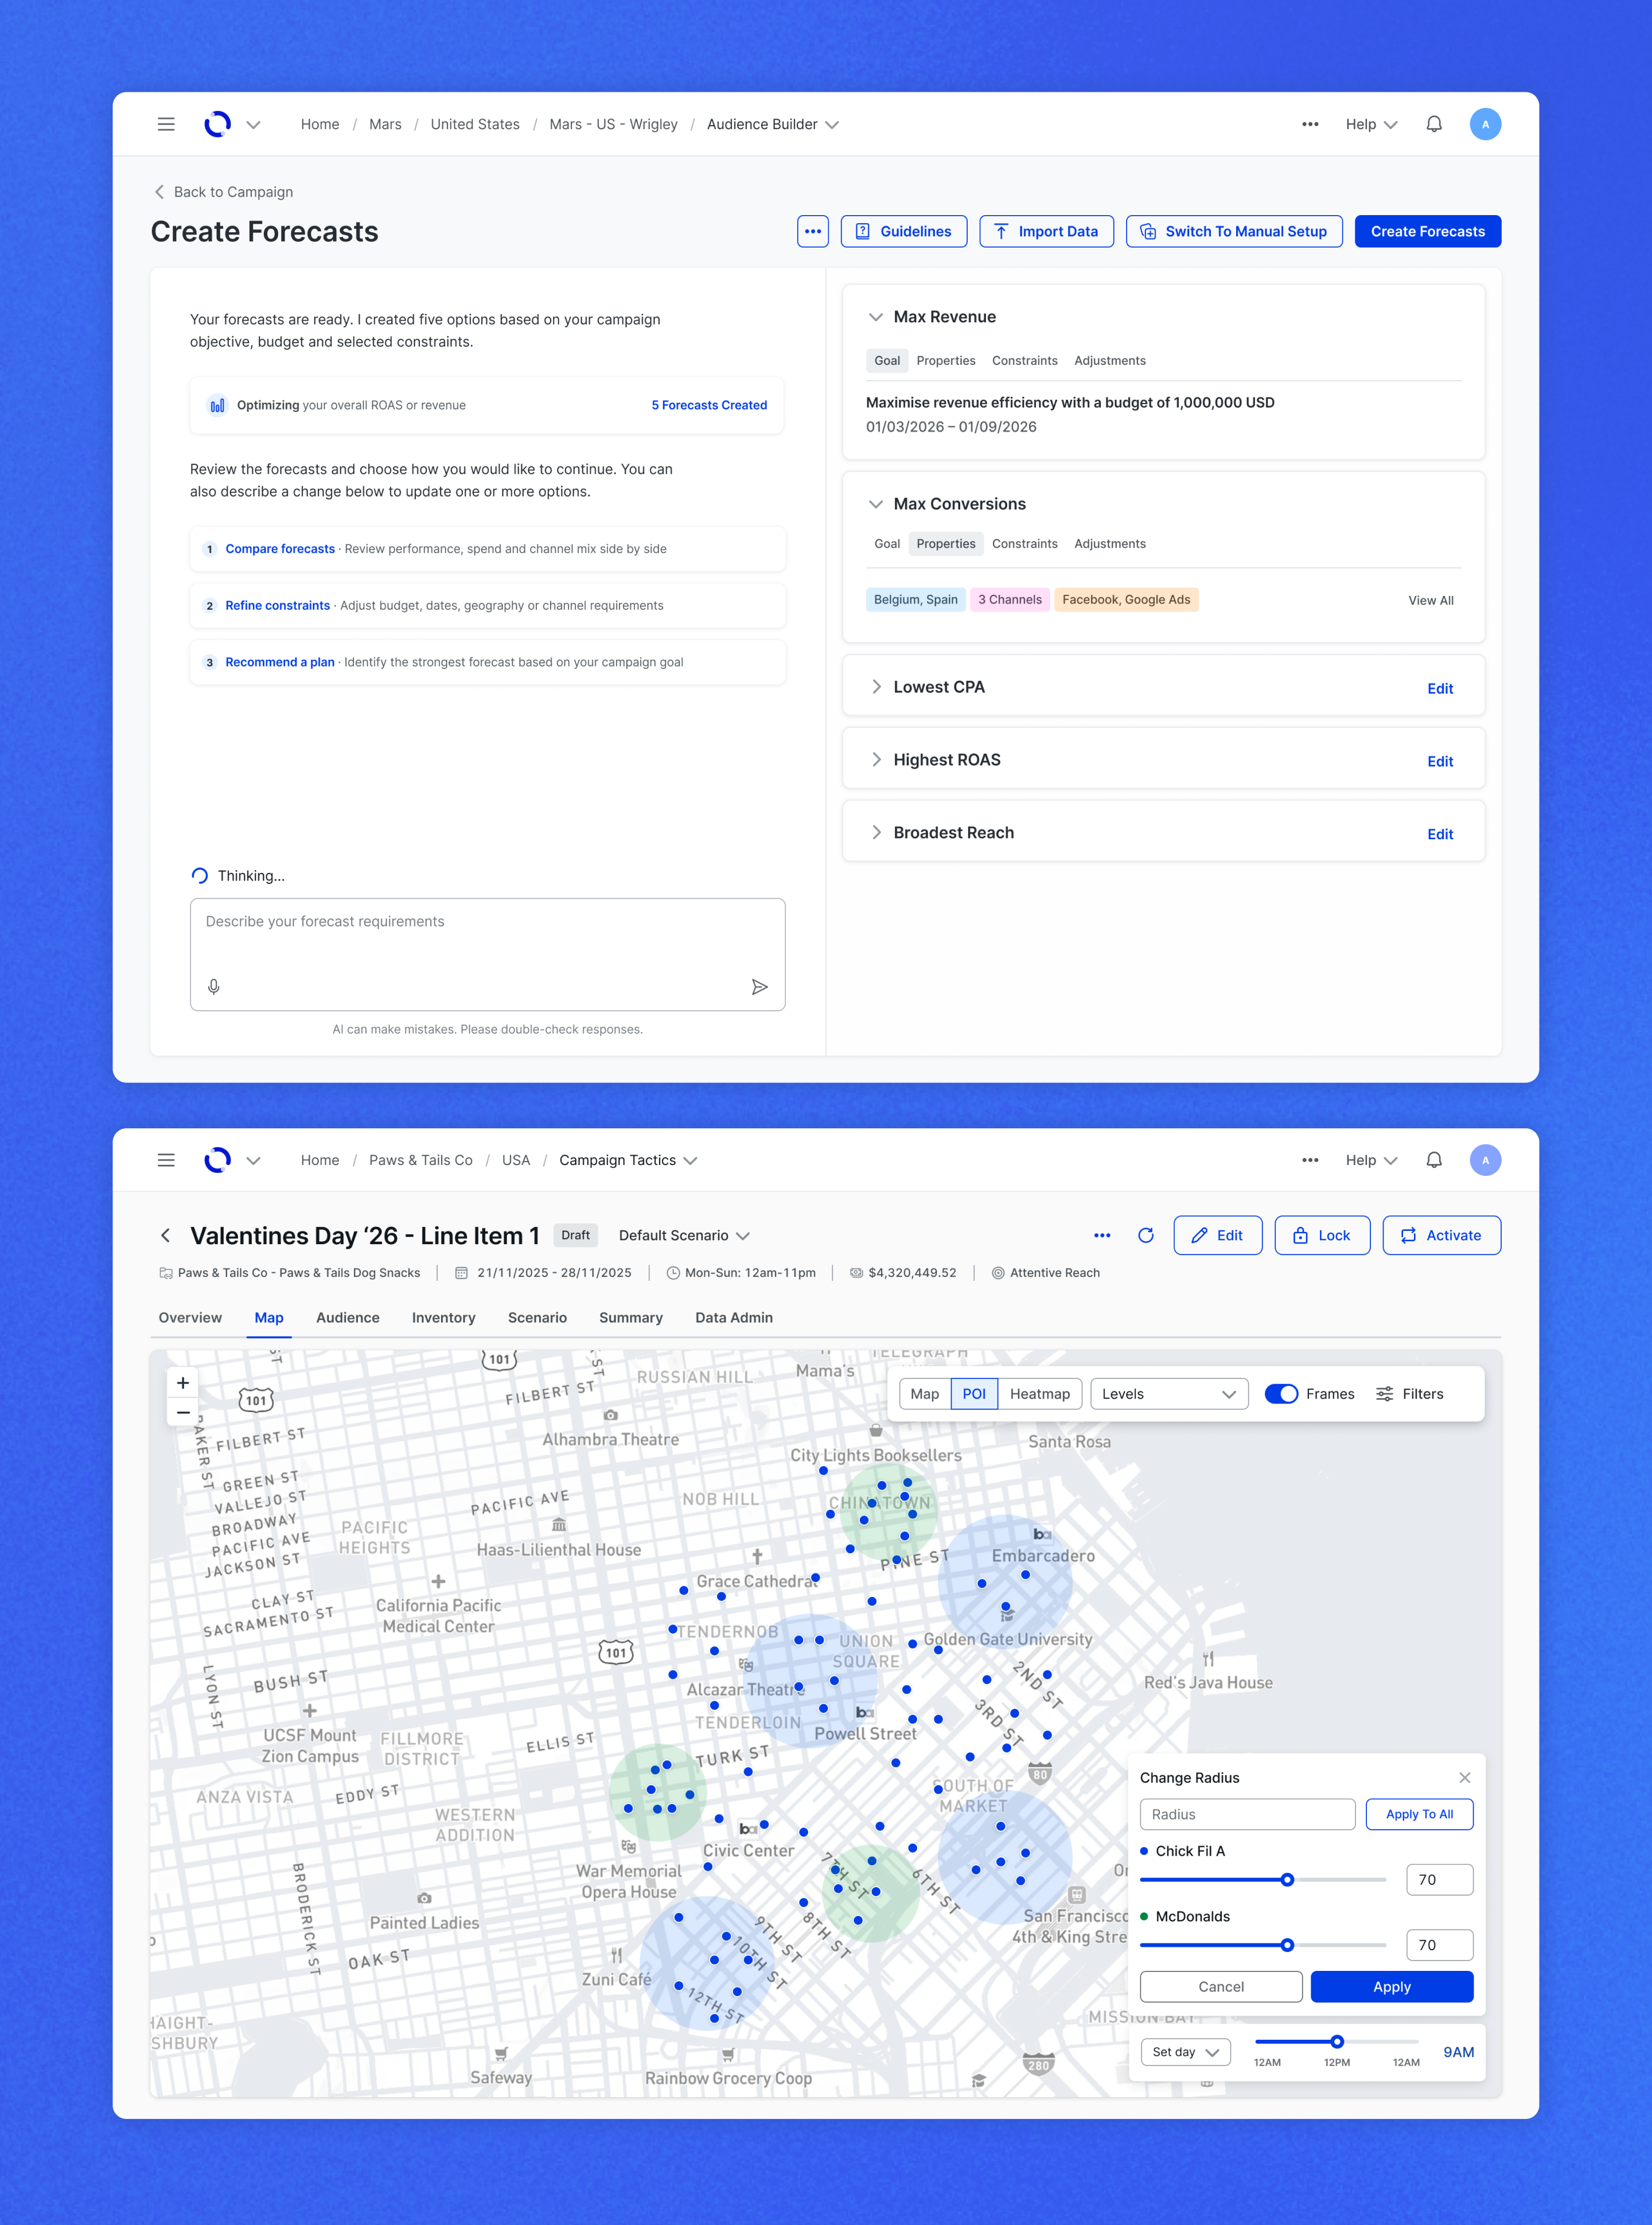Click notification bell in Campaign Tactics window
Image resolution: width=1652 pixels, height=2225 pixels.
click(x=1434, y=1160)
